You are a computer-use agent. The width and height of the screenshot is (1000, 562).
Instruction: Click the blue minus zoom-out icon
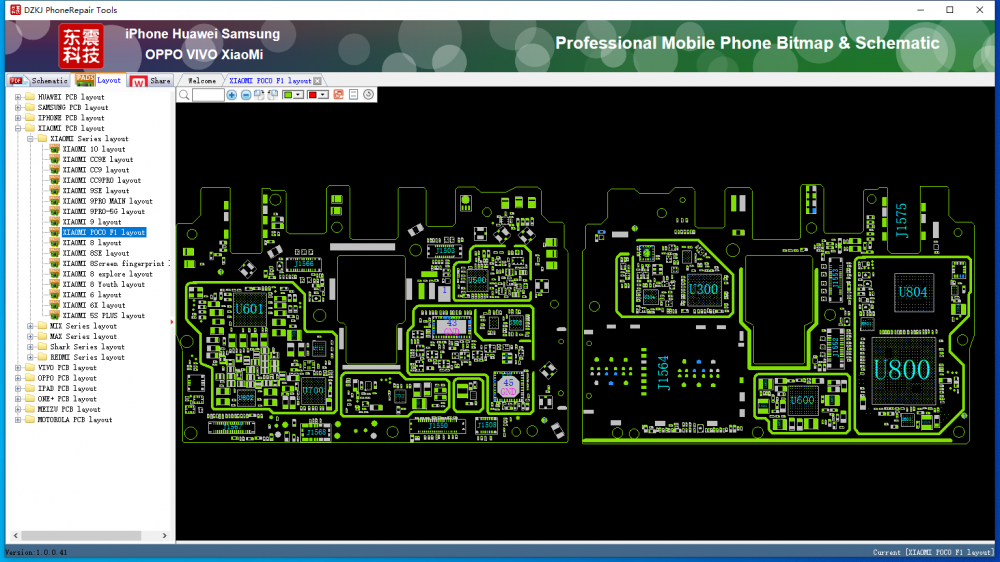click(x=246, y=94)
